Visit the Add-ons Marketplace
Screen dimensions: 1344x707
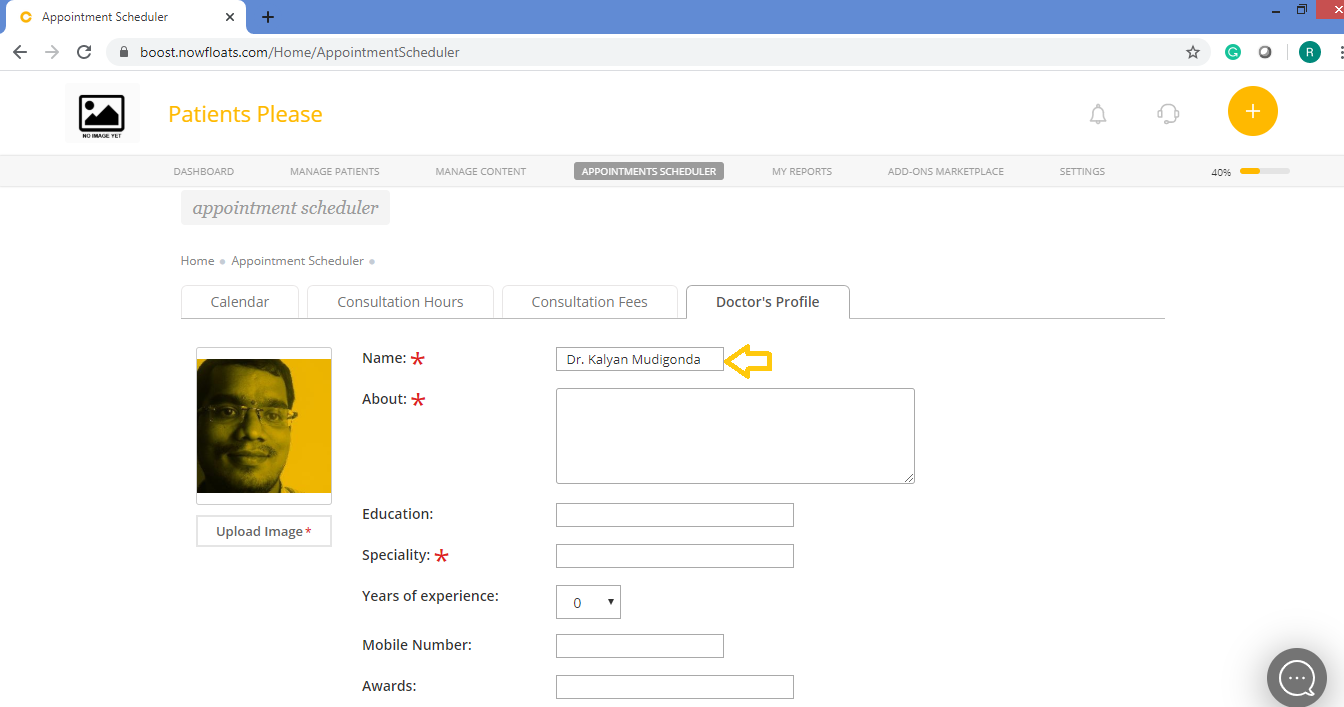pos(946,171)
